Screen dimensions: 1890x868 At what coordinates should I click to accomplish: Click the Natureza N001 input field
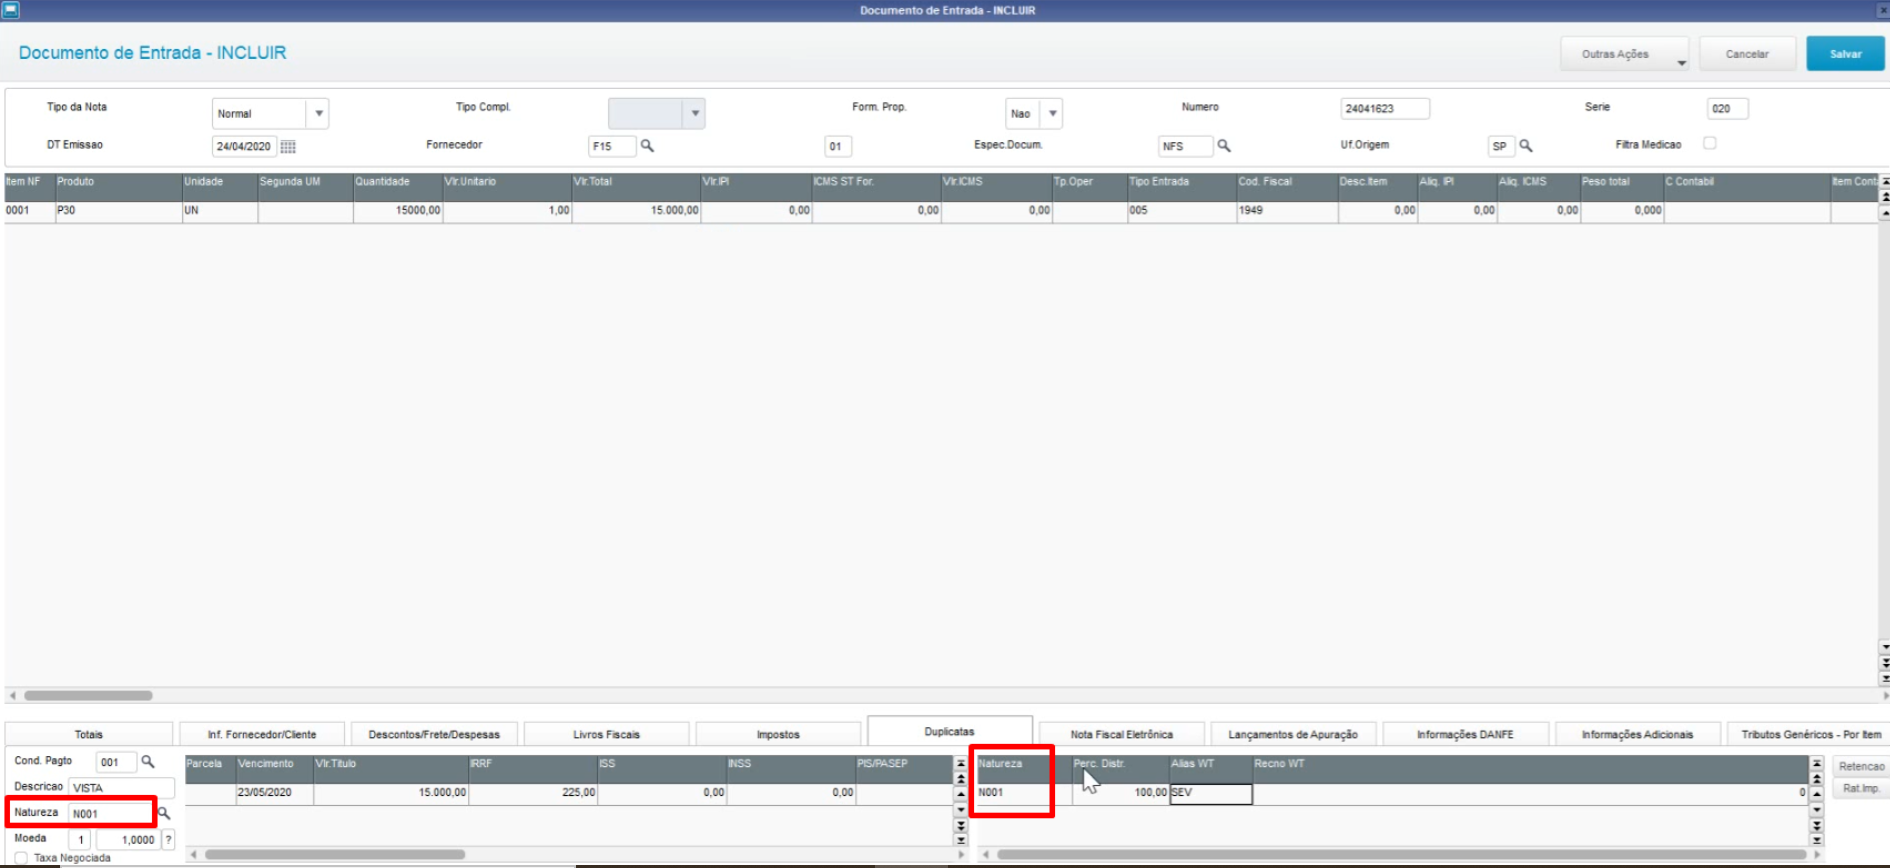pyautogui.click(x=110, y=813)
